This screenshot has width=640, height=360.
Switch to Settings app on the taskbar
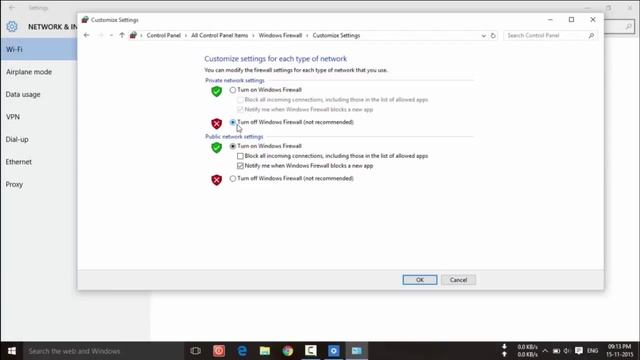(333, 351)
